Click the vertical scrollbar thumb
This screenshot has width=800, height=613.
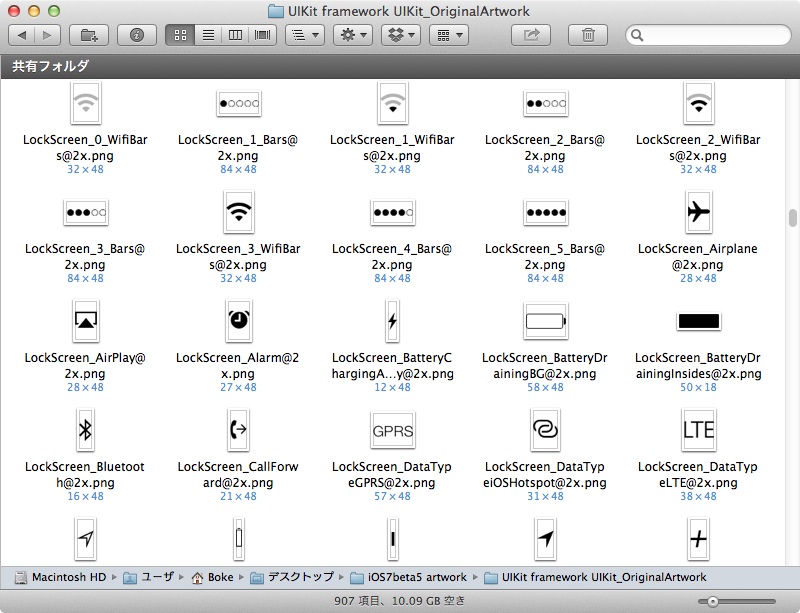[x=792, y=218]
